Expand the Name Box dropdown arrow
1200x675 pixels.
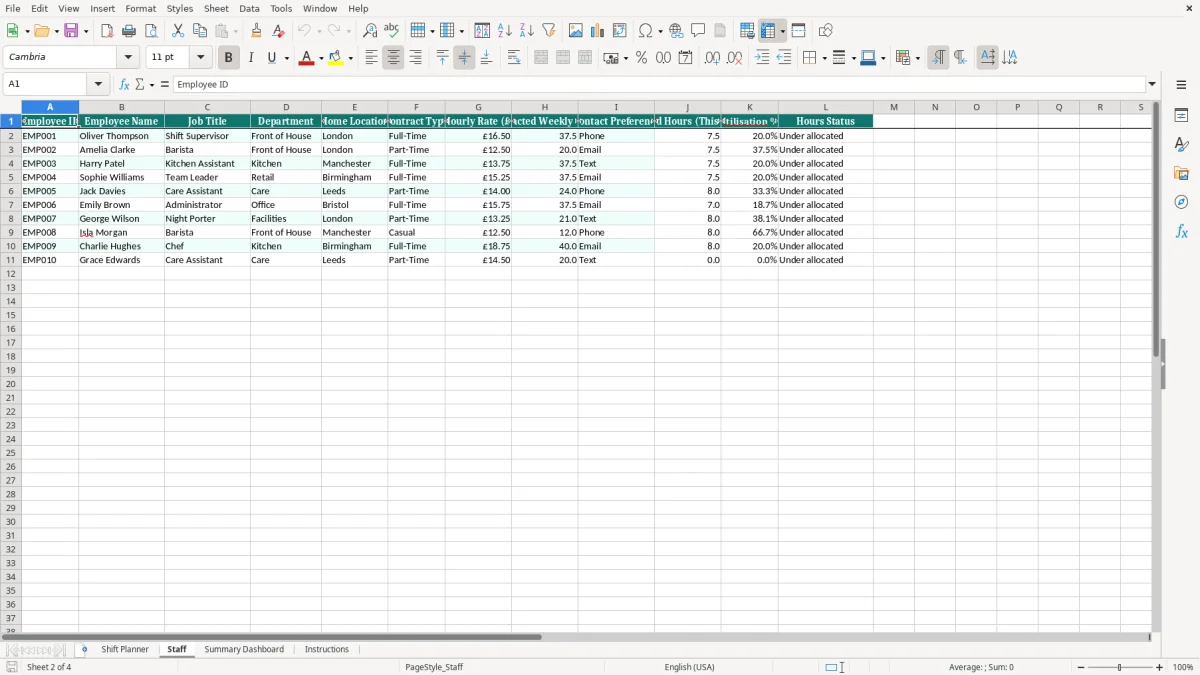[x=98, y=85]
